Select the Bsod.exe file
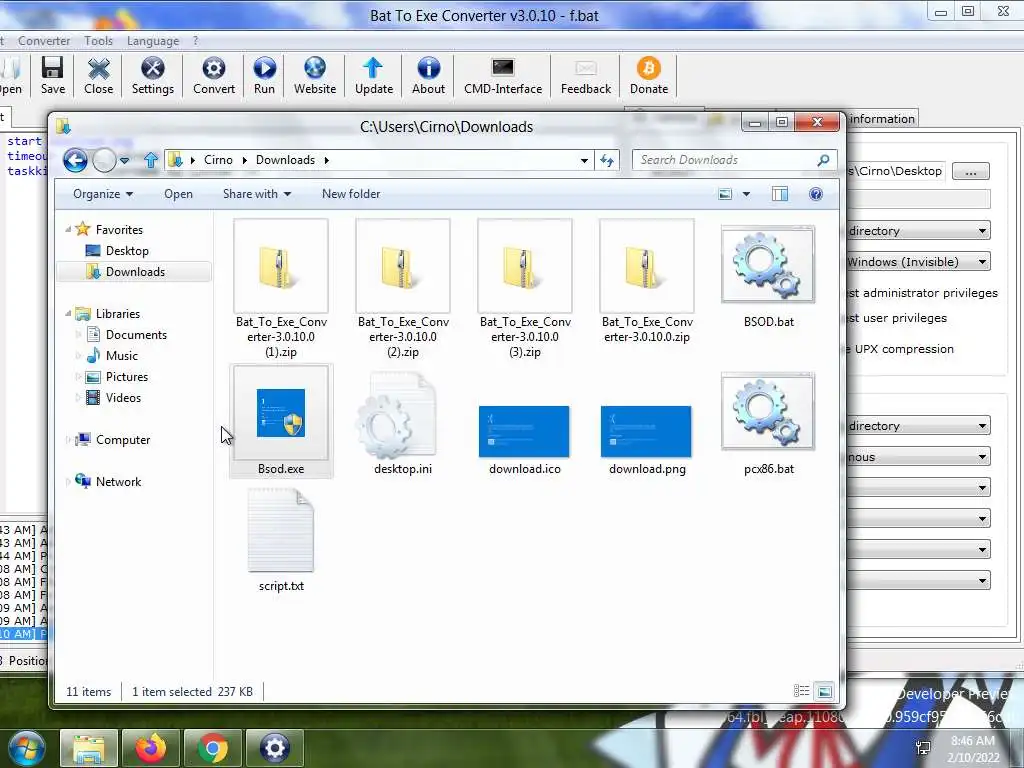The image size is (1024, 768). pos(281,421)
